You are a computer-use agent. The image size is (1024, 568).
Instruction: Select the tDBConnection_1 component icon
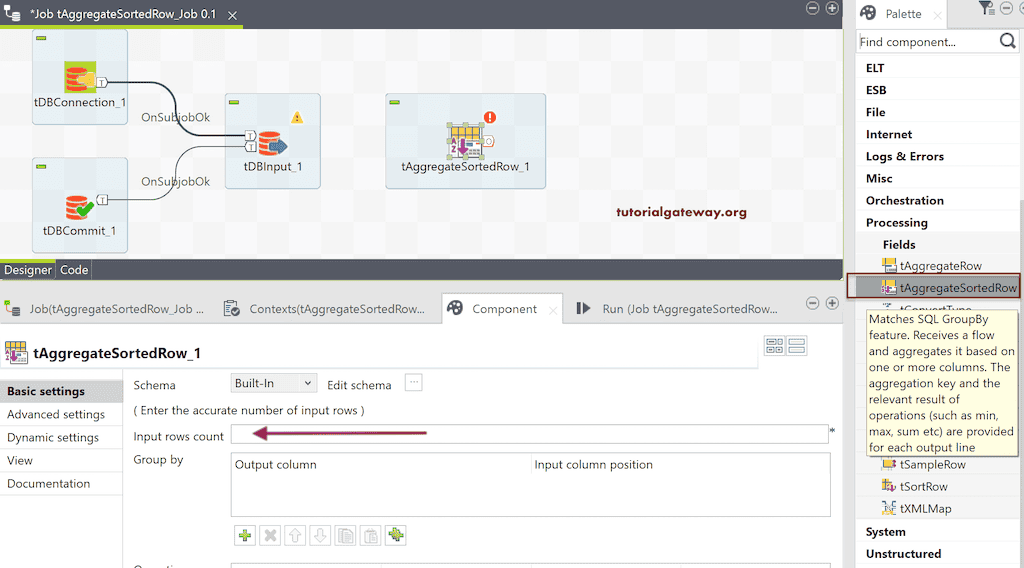[x=80, y=77]
